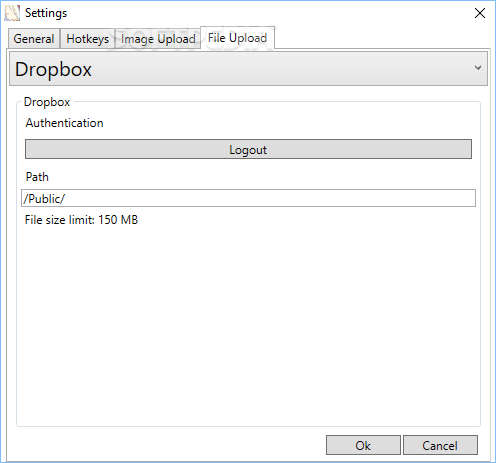Click the Logout button
The width and height of the screenshot is (496, 463).
point(248,149)
